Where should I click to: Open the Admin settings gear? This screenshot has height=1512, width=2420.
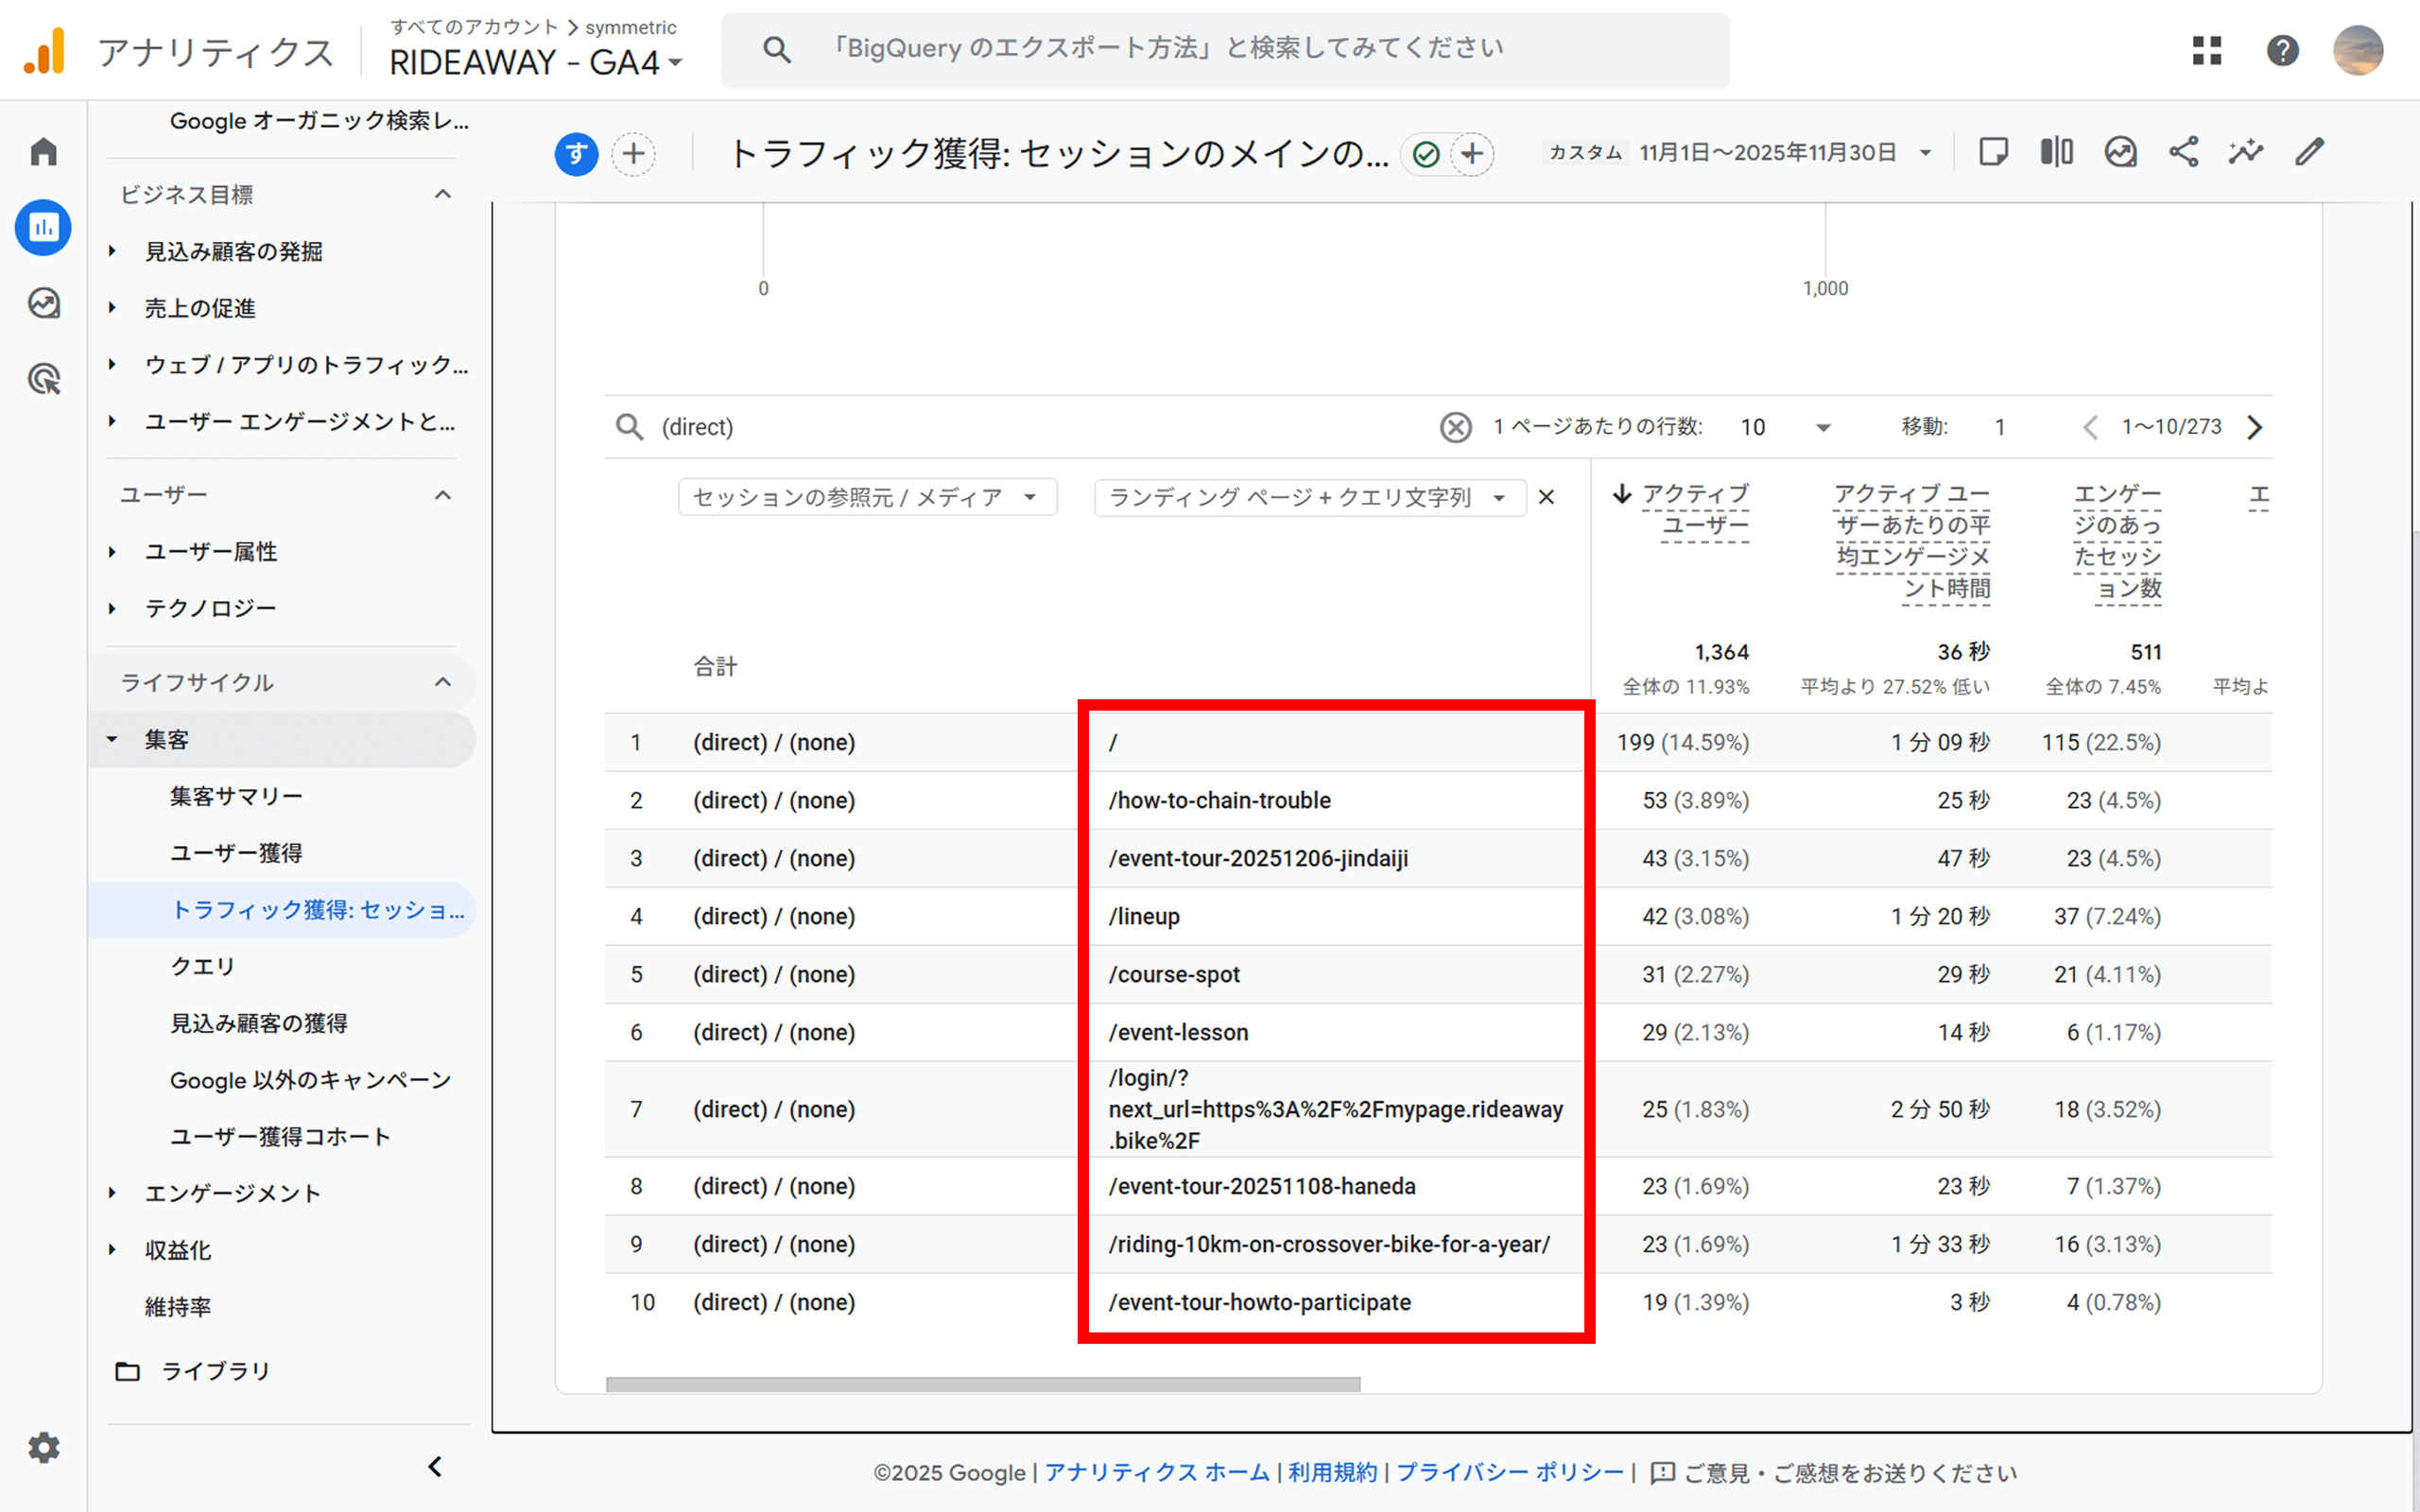coord(43,1447)
